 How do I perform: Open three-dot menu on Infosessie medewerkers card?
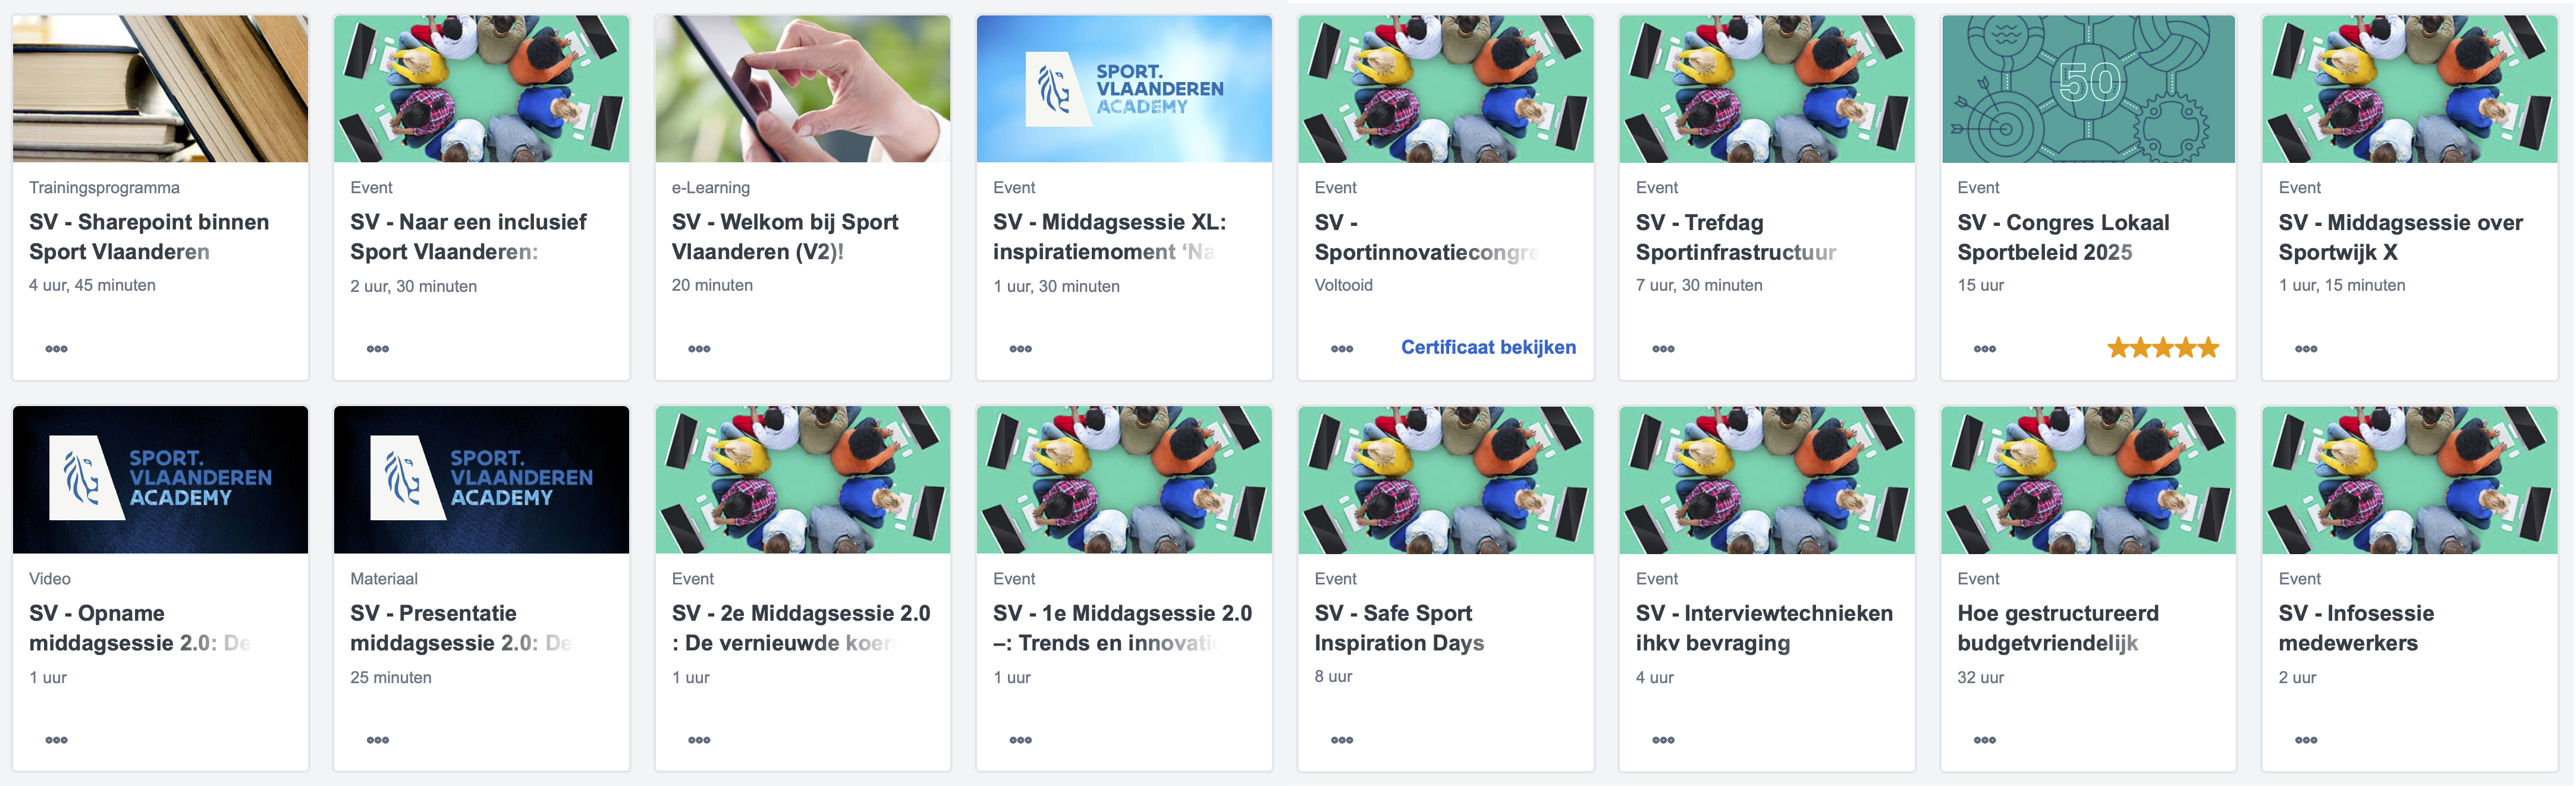(2306, 740)
